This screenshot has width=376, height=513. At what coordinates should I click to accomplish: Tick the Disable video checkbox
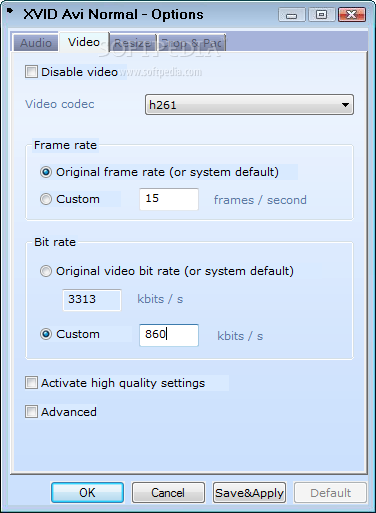click(x=31, y=72)
